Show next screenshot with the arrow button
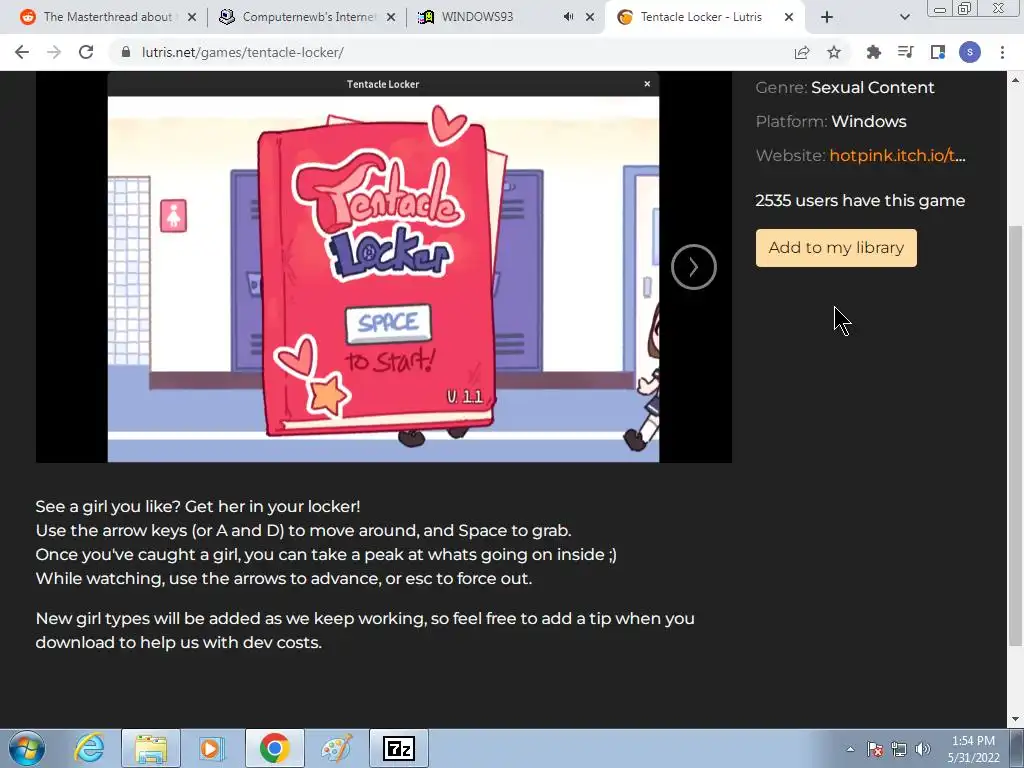The image size is (1024, 768). (x=694, y=267)
